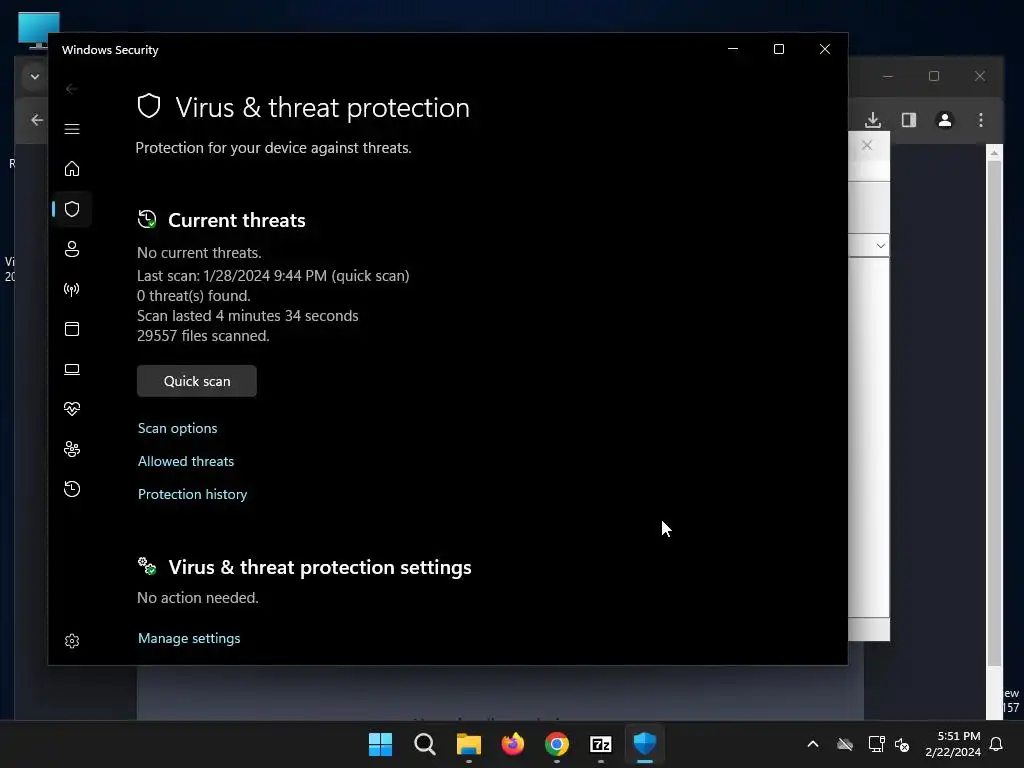
Task: Click the 'No current threats.' text
Action: (199, 253)
